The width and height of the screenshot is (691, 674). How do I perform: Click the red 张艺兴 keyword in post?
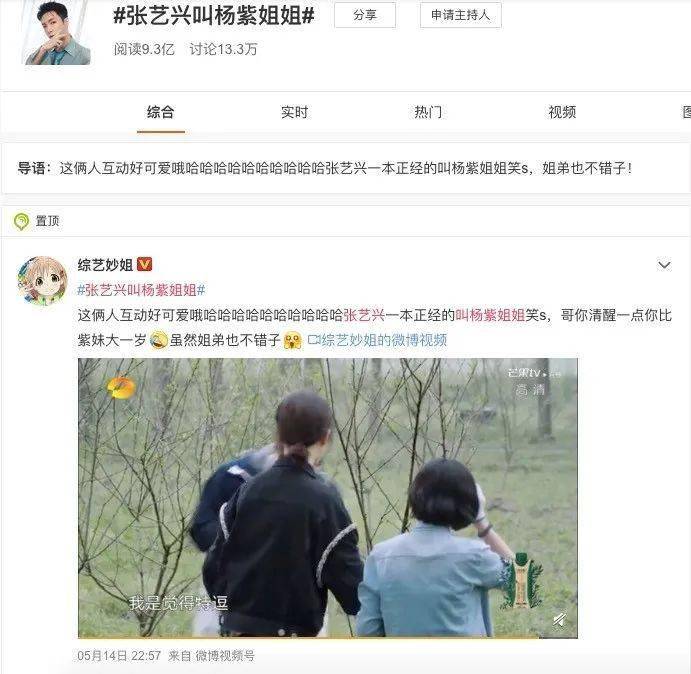coord(364,315)
